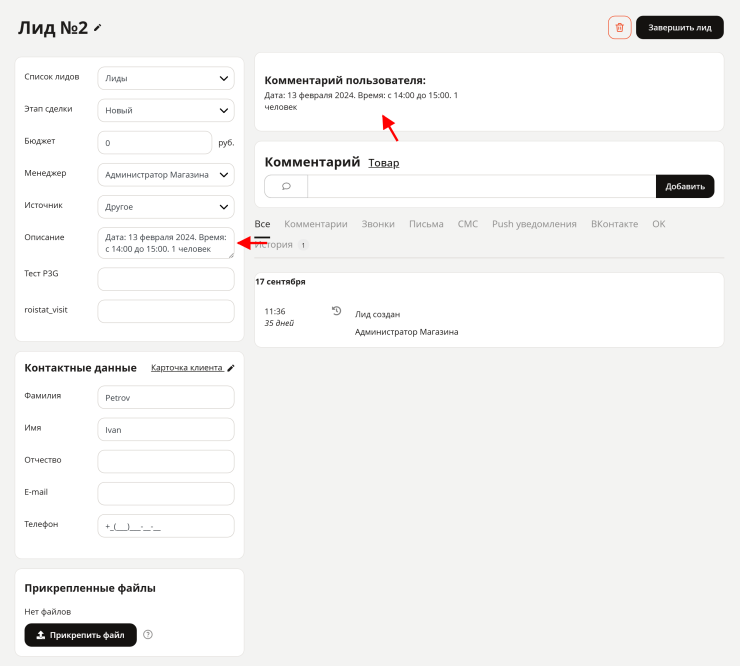Click the Прикрепить файл button

tap(81, 635)
